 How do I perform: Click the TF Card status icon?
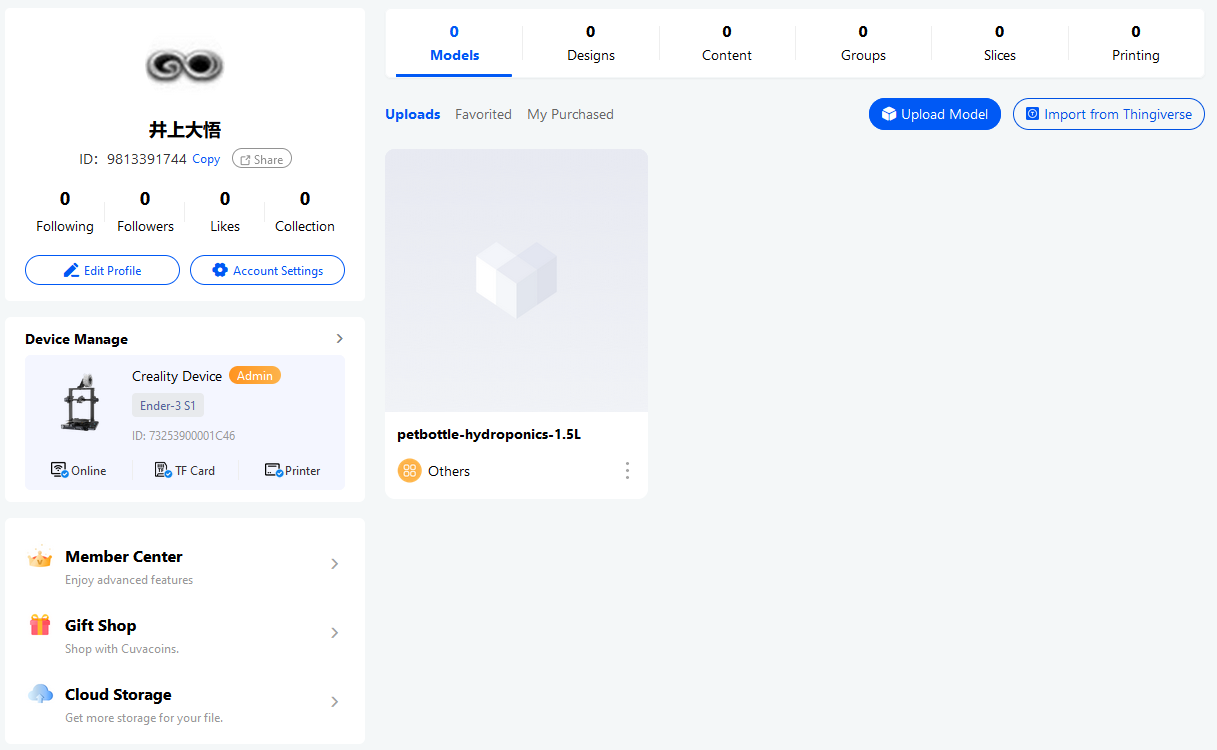[x=163, y=470]
